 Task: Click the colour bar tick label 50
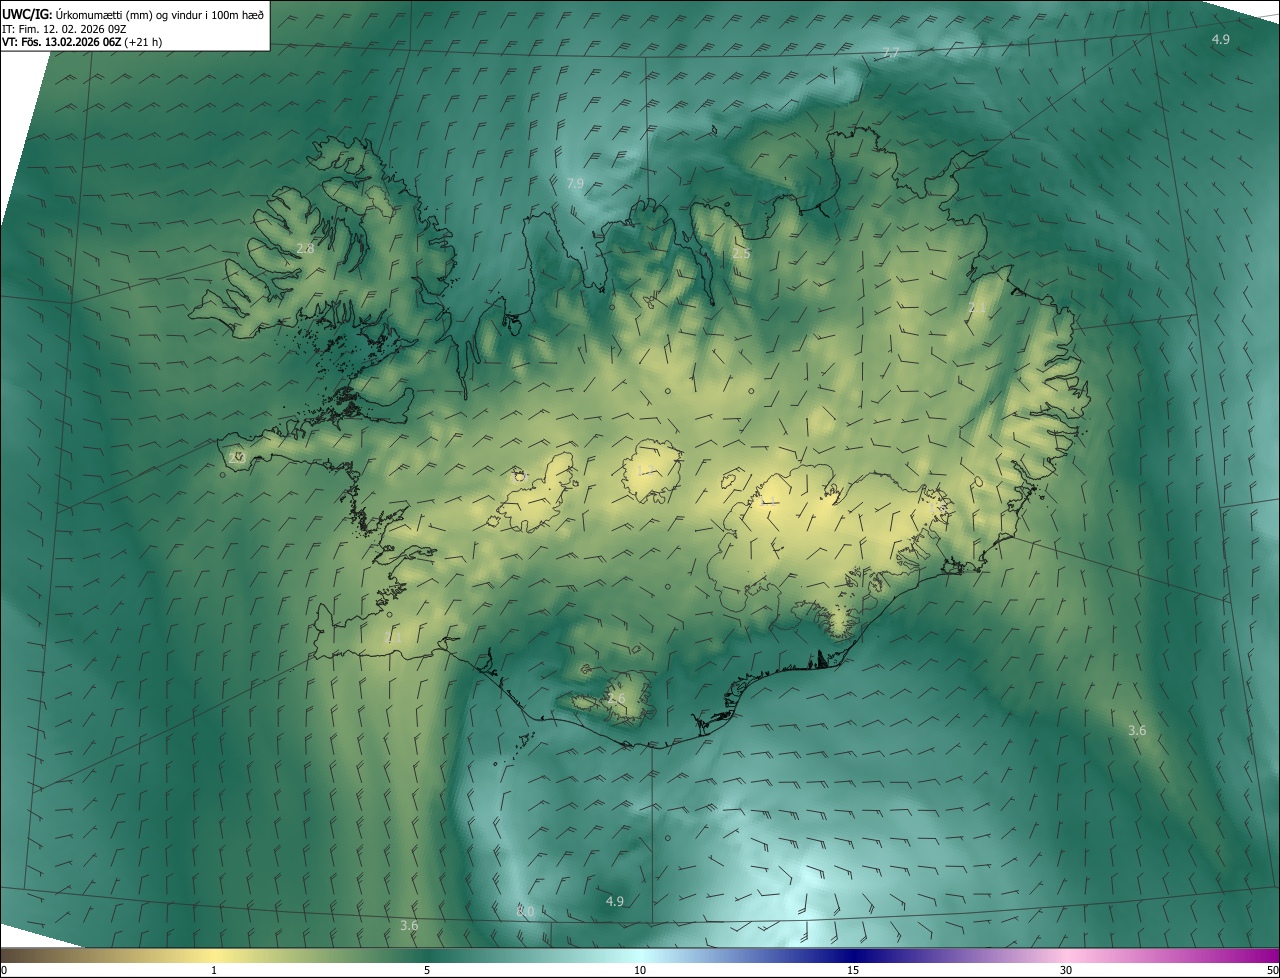[1272, 970]
